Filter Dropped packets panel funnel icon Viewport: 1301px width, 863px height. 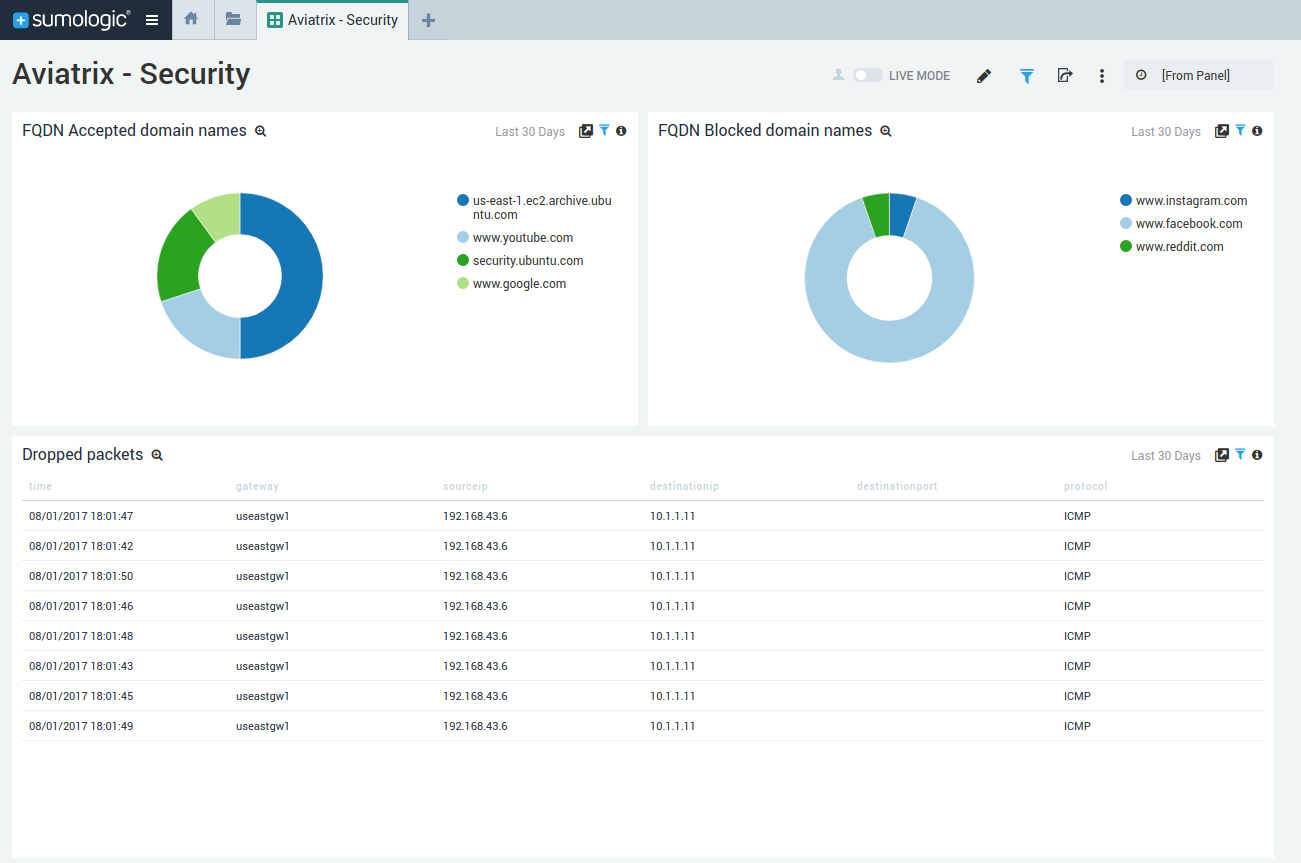[1240, 454]
